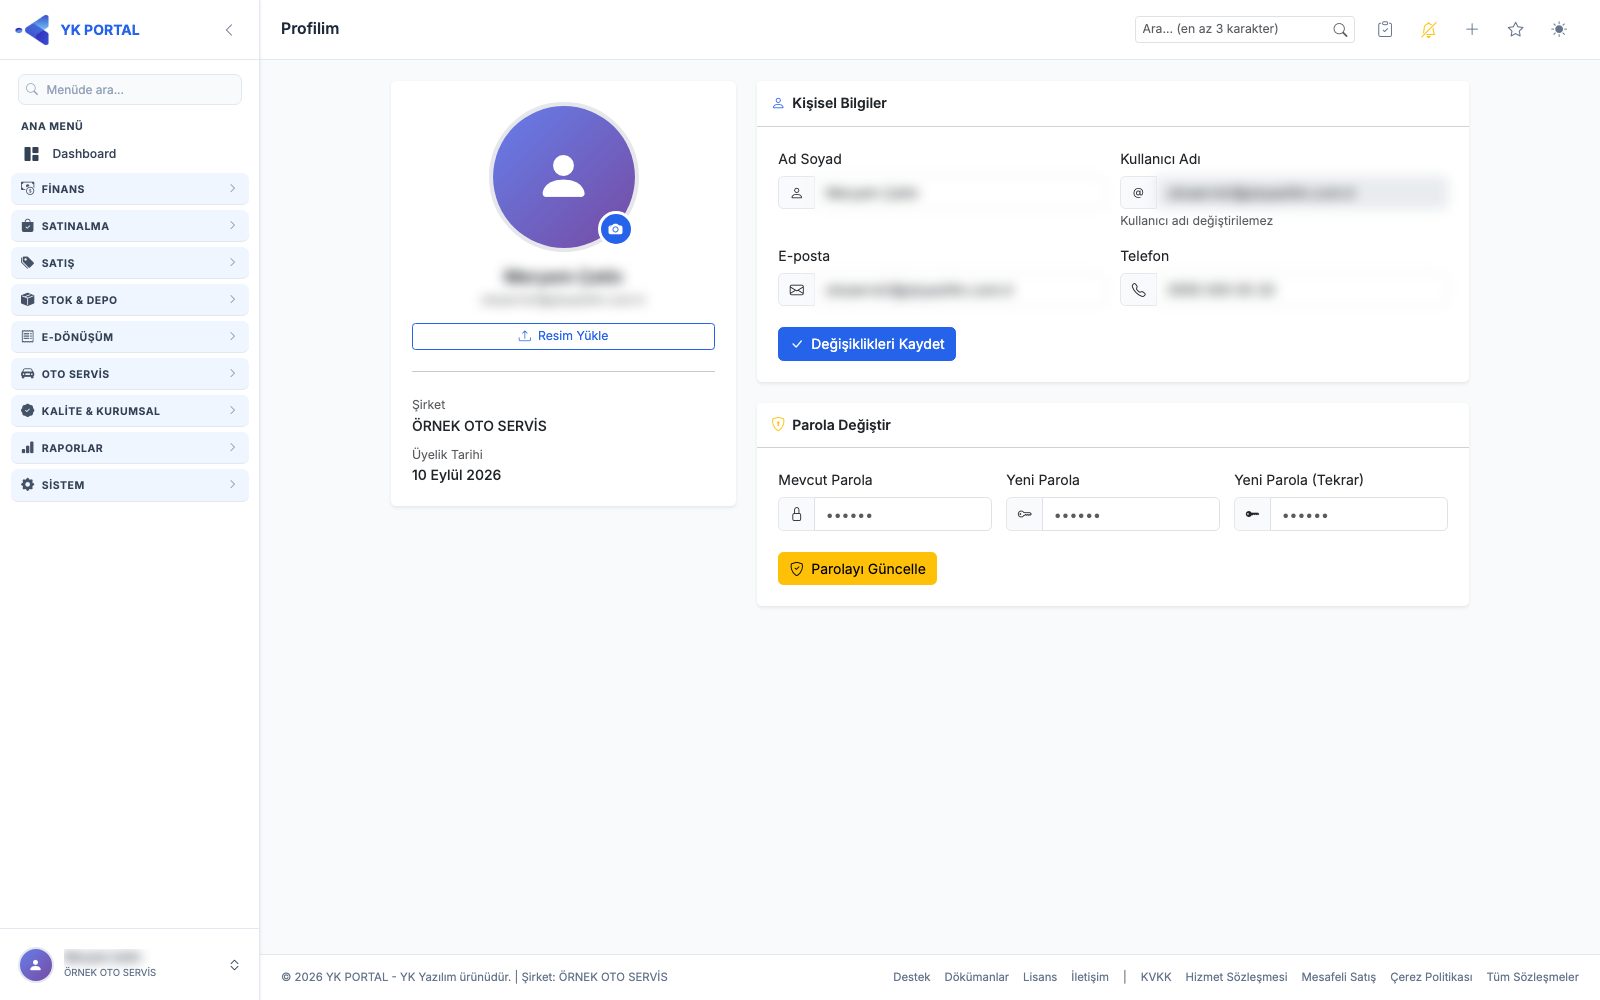Click the Telefon input field
This screenshot has height=1000, width=1600.
click(1302, 290)
